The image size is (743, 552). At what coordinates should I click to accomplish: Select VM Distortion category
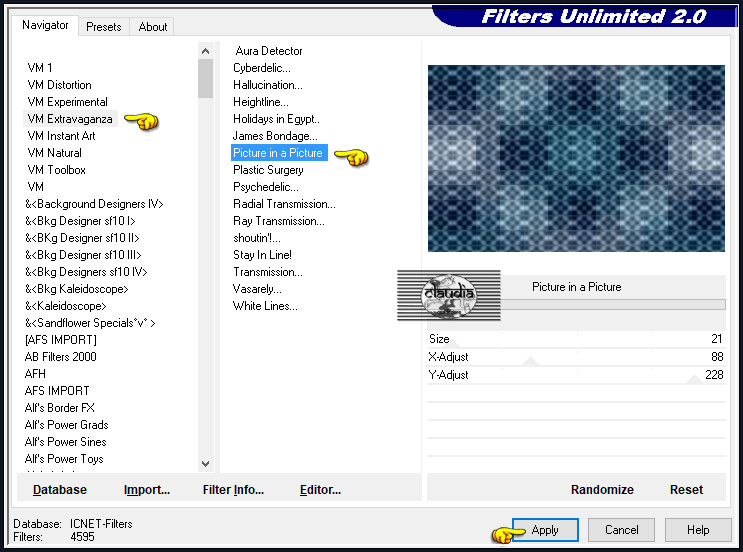[60, 85]
